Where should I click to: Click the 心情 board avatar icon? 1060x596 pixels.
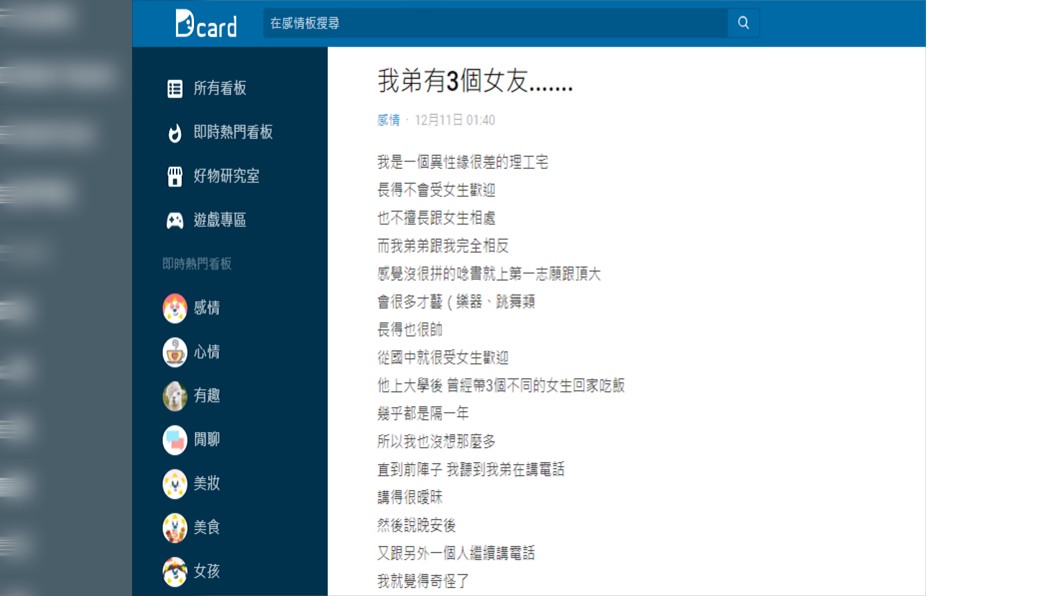click(x=174, y=352)
